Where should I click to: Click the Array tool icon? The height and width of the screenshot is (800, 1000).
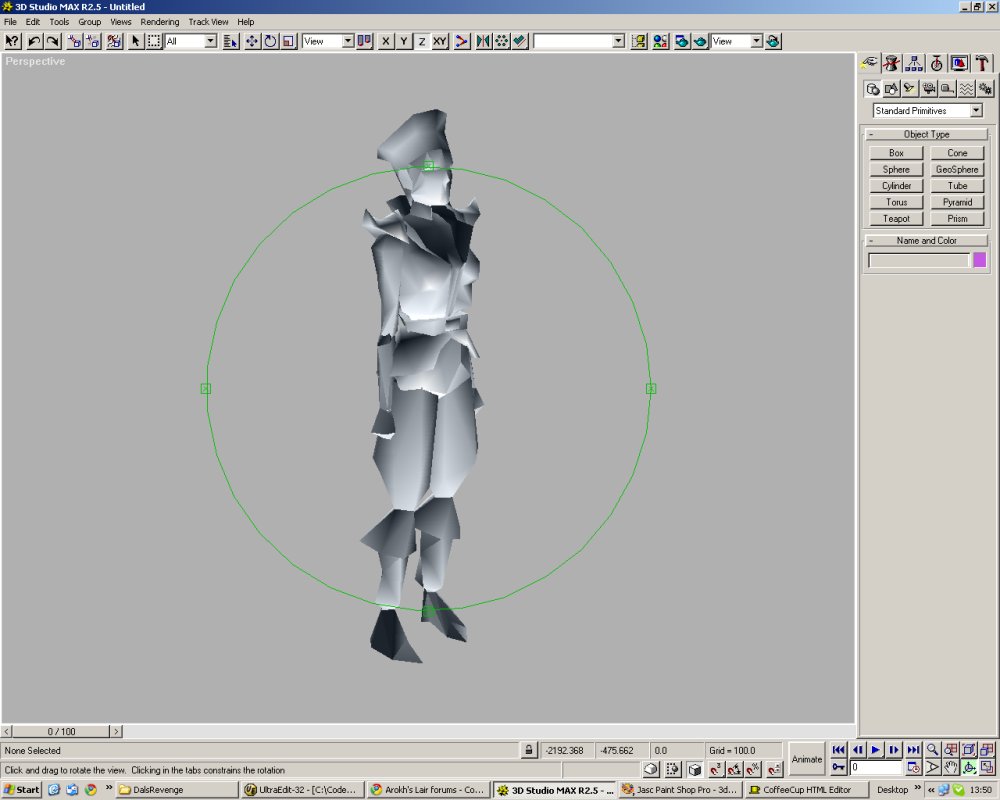[501, 41]
